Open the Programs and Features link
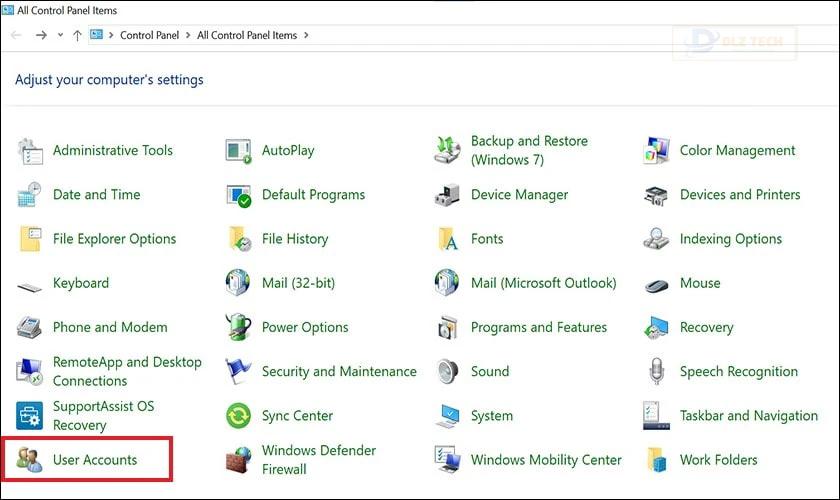 click(539, 327)
